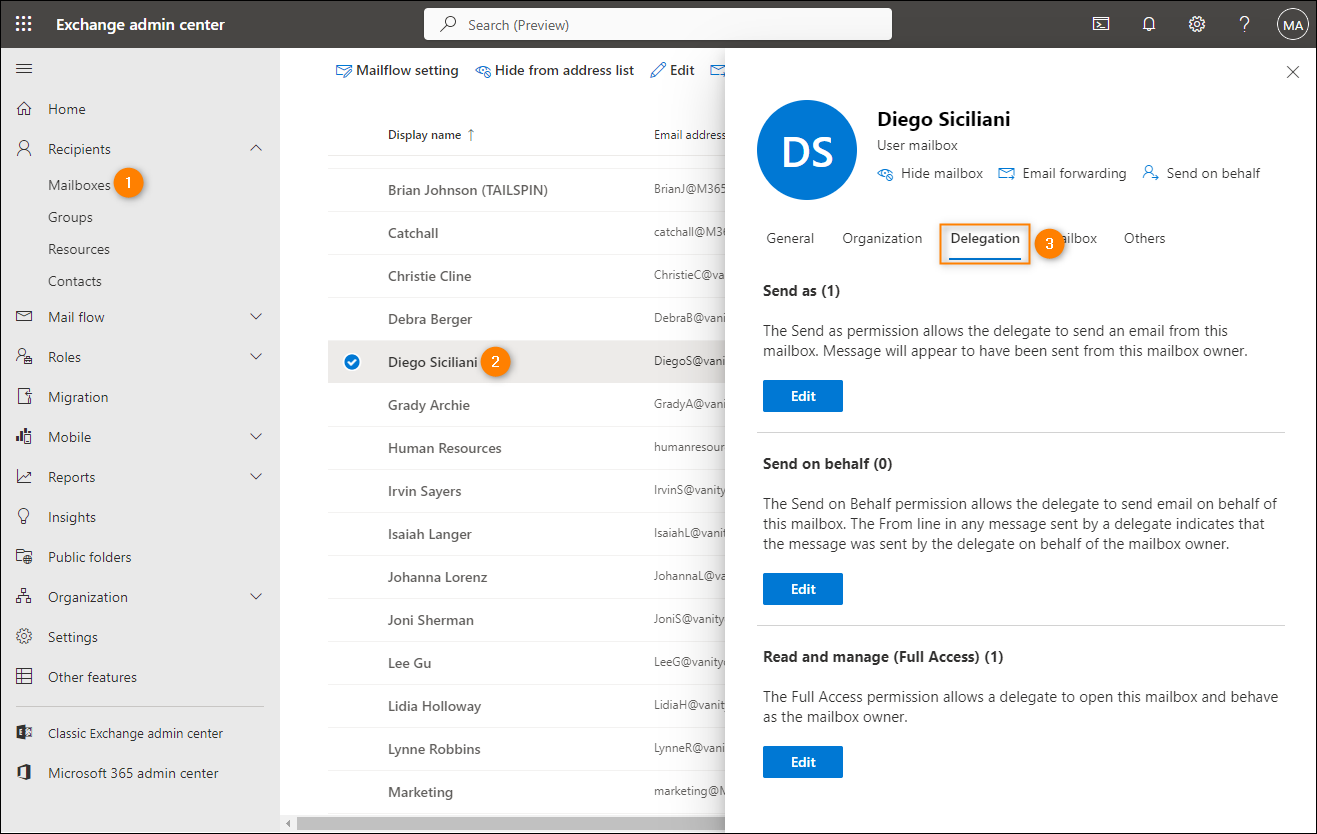Switch to the Organization tab
Screen dimensions: 1317x834
(882, 238)
